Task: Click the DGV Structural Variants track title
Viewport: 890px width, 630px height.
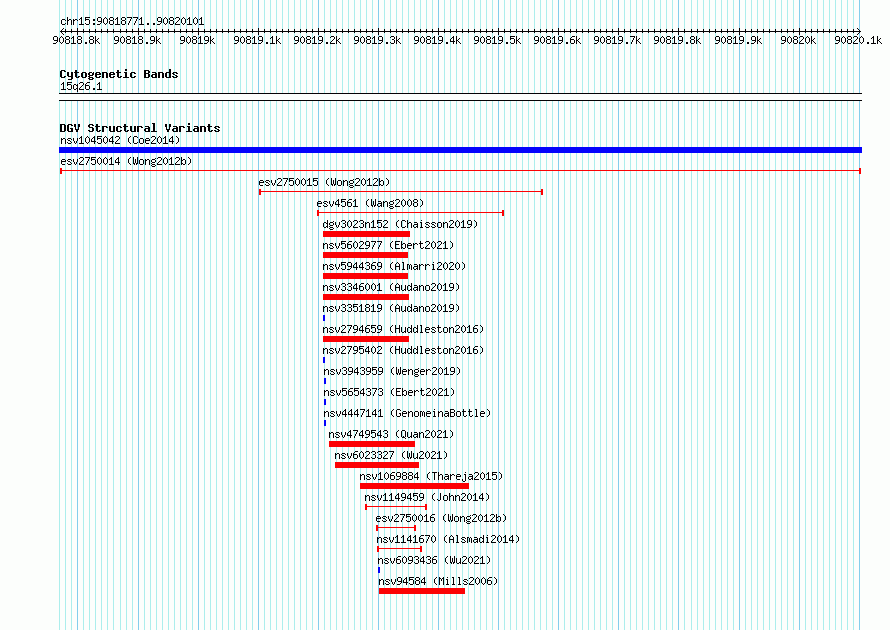Action: click(x=140, y=128)
